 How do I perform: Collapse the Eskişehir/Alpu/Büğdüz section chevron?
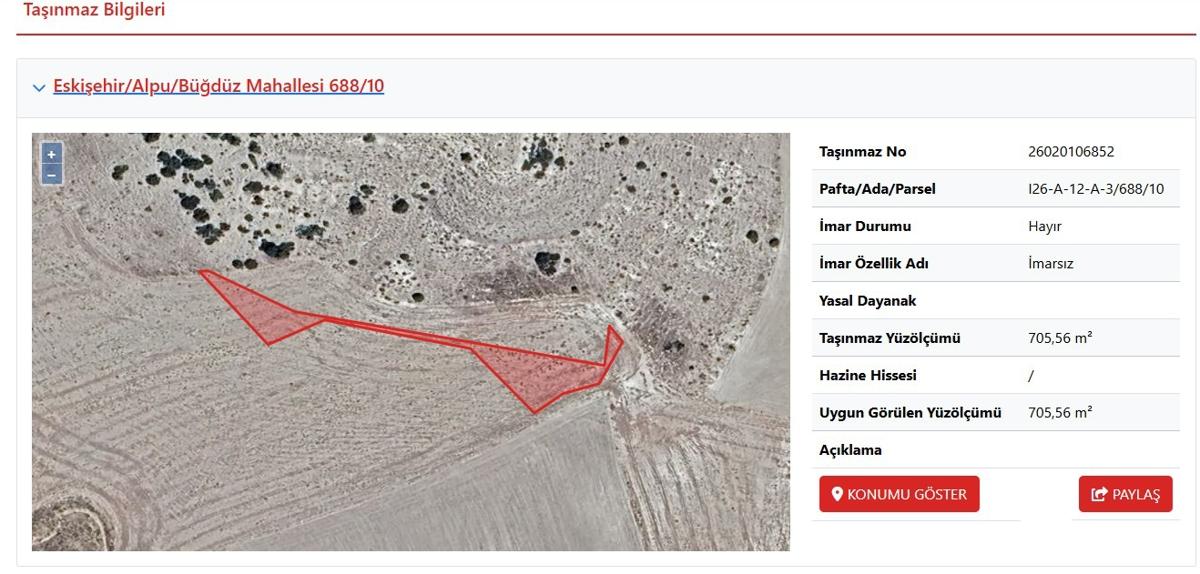click(39, 88)
